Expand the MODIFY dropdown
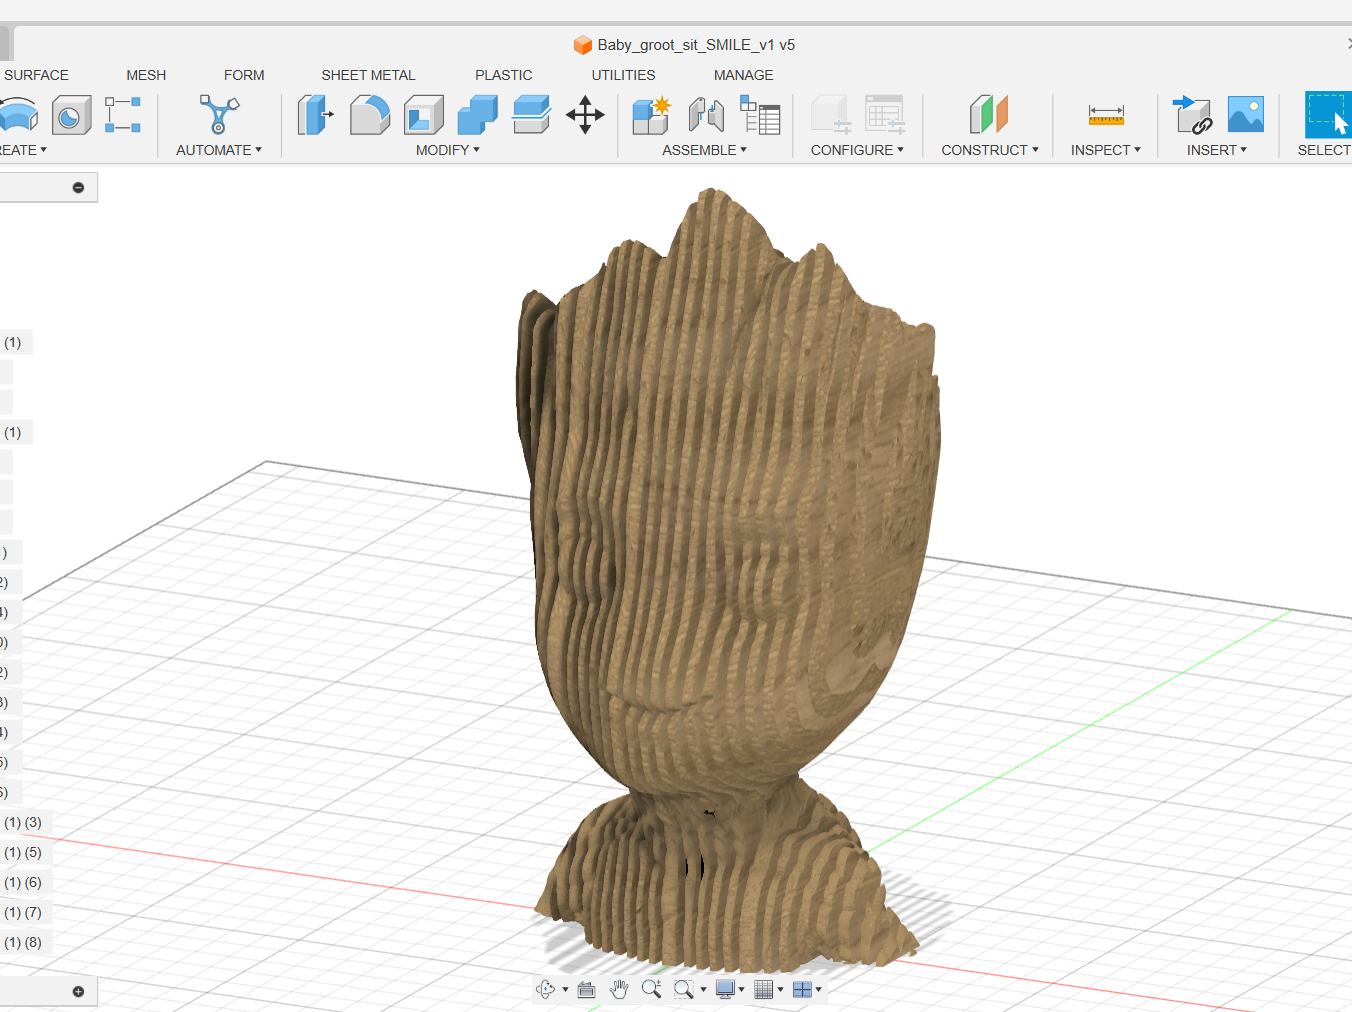 click(x=448, y=150)
